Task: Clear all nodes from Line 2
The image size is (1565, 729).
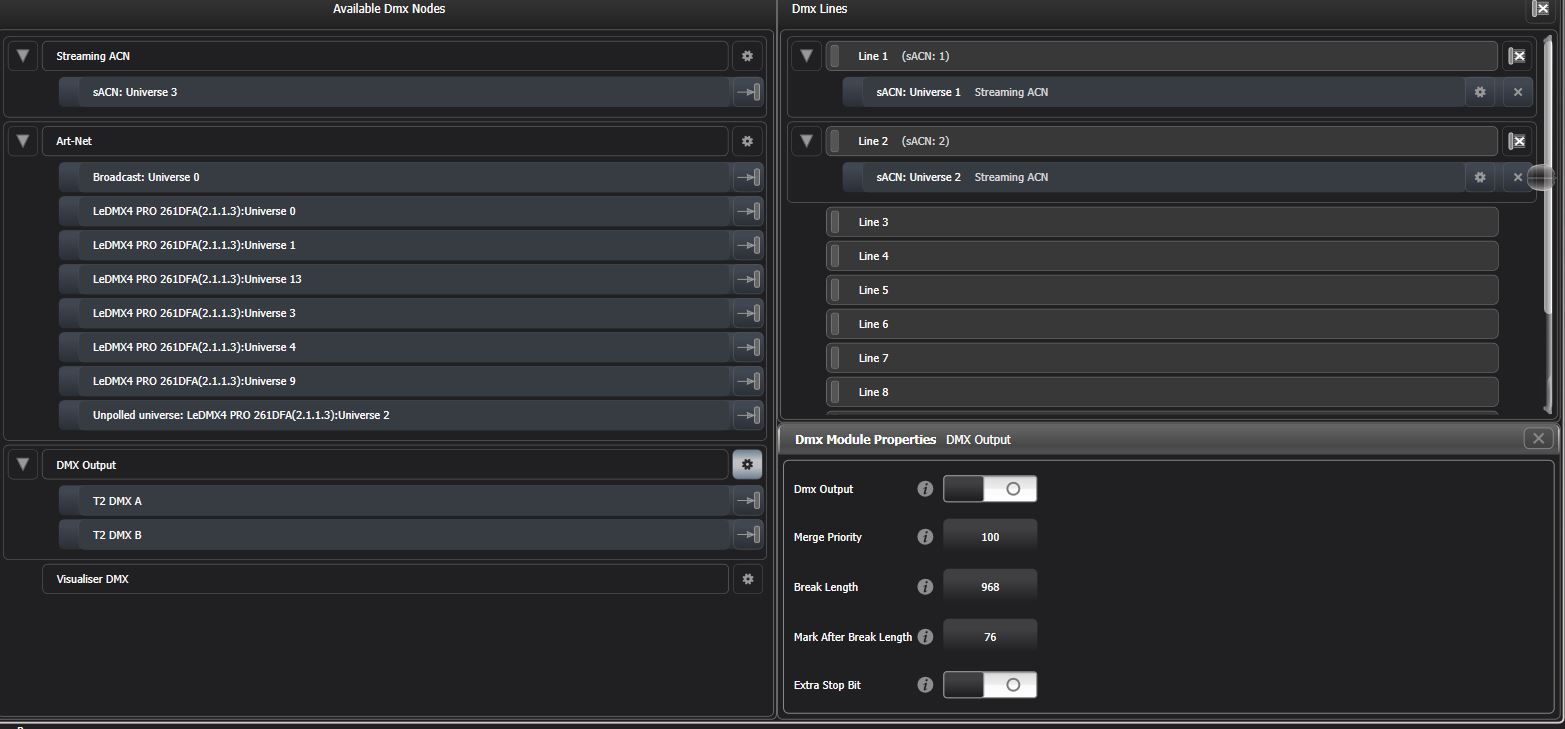Action: tap(1517, 141)
